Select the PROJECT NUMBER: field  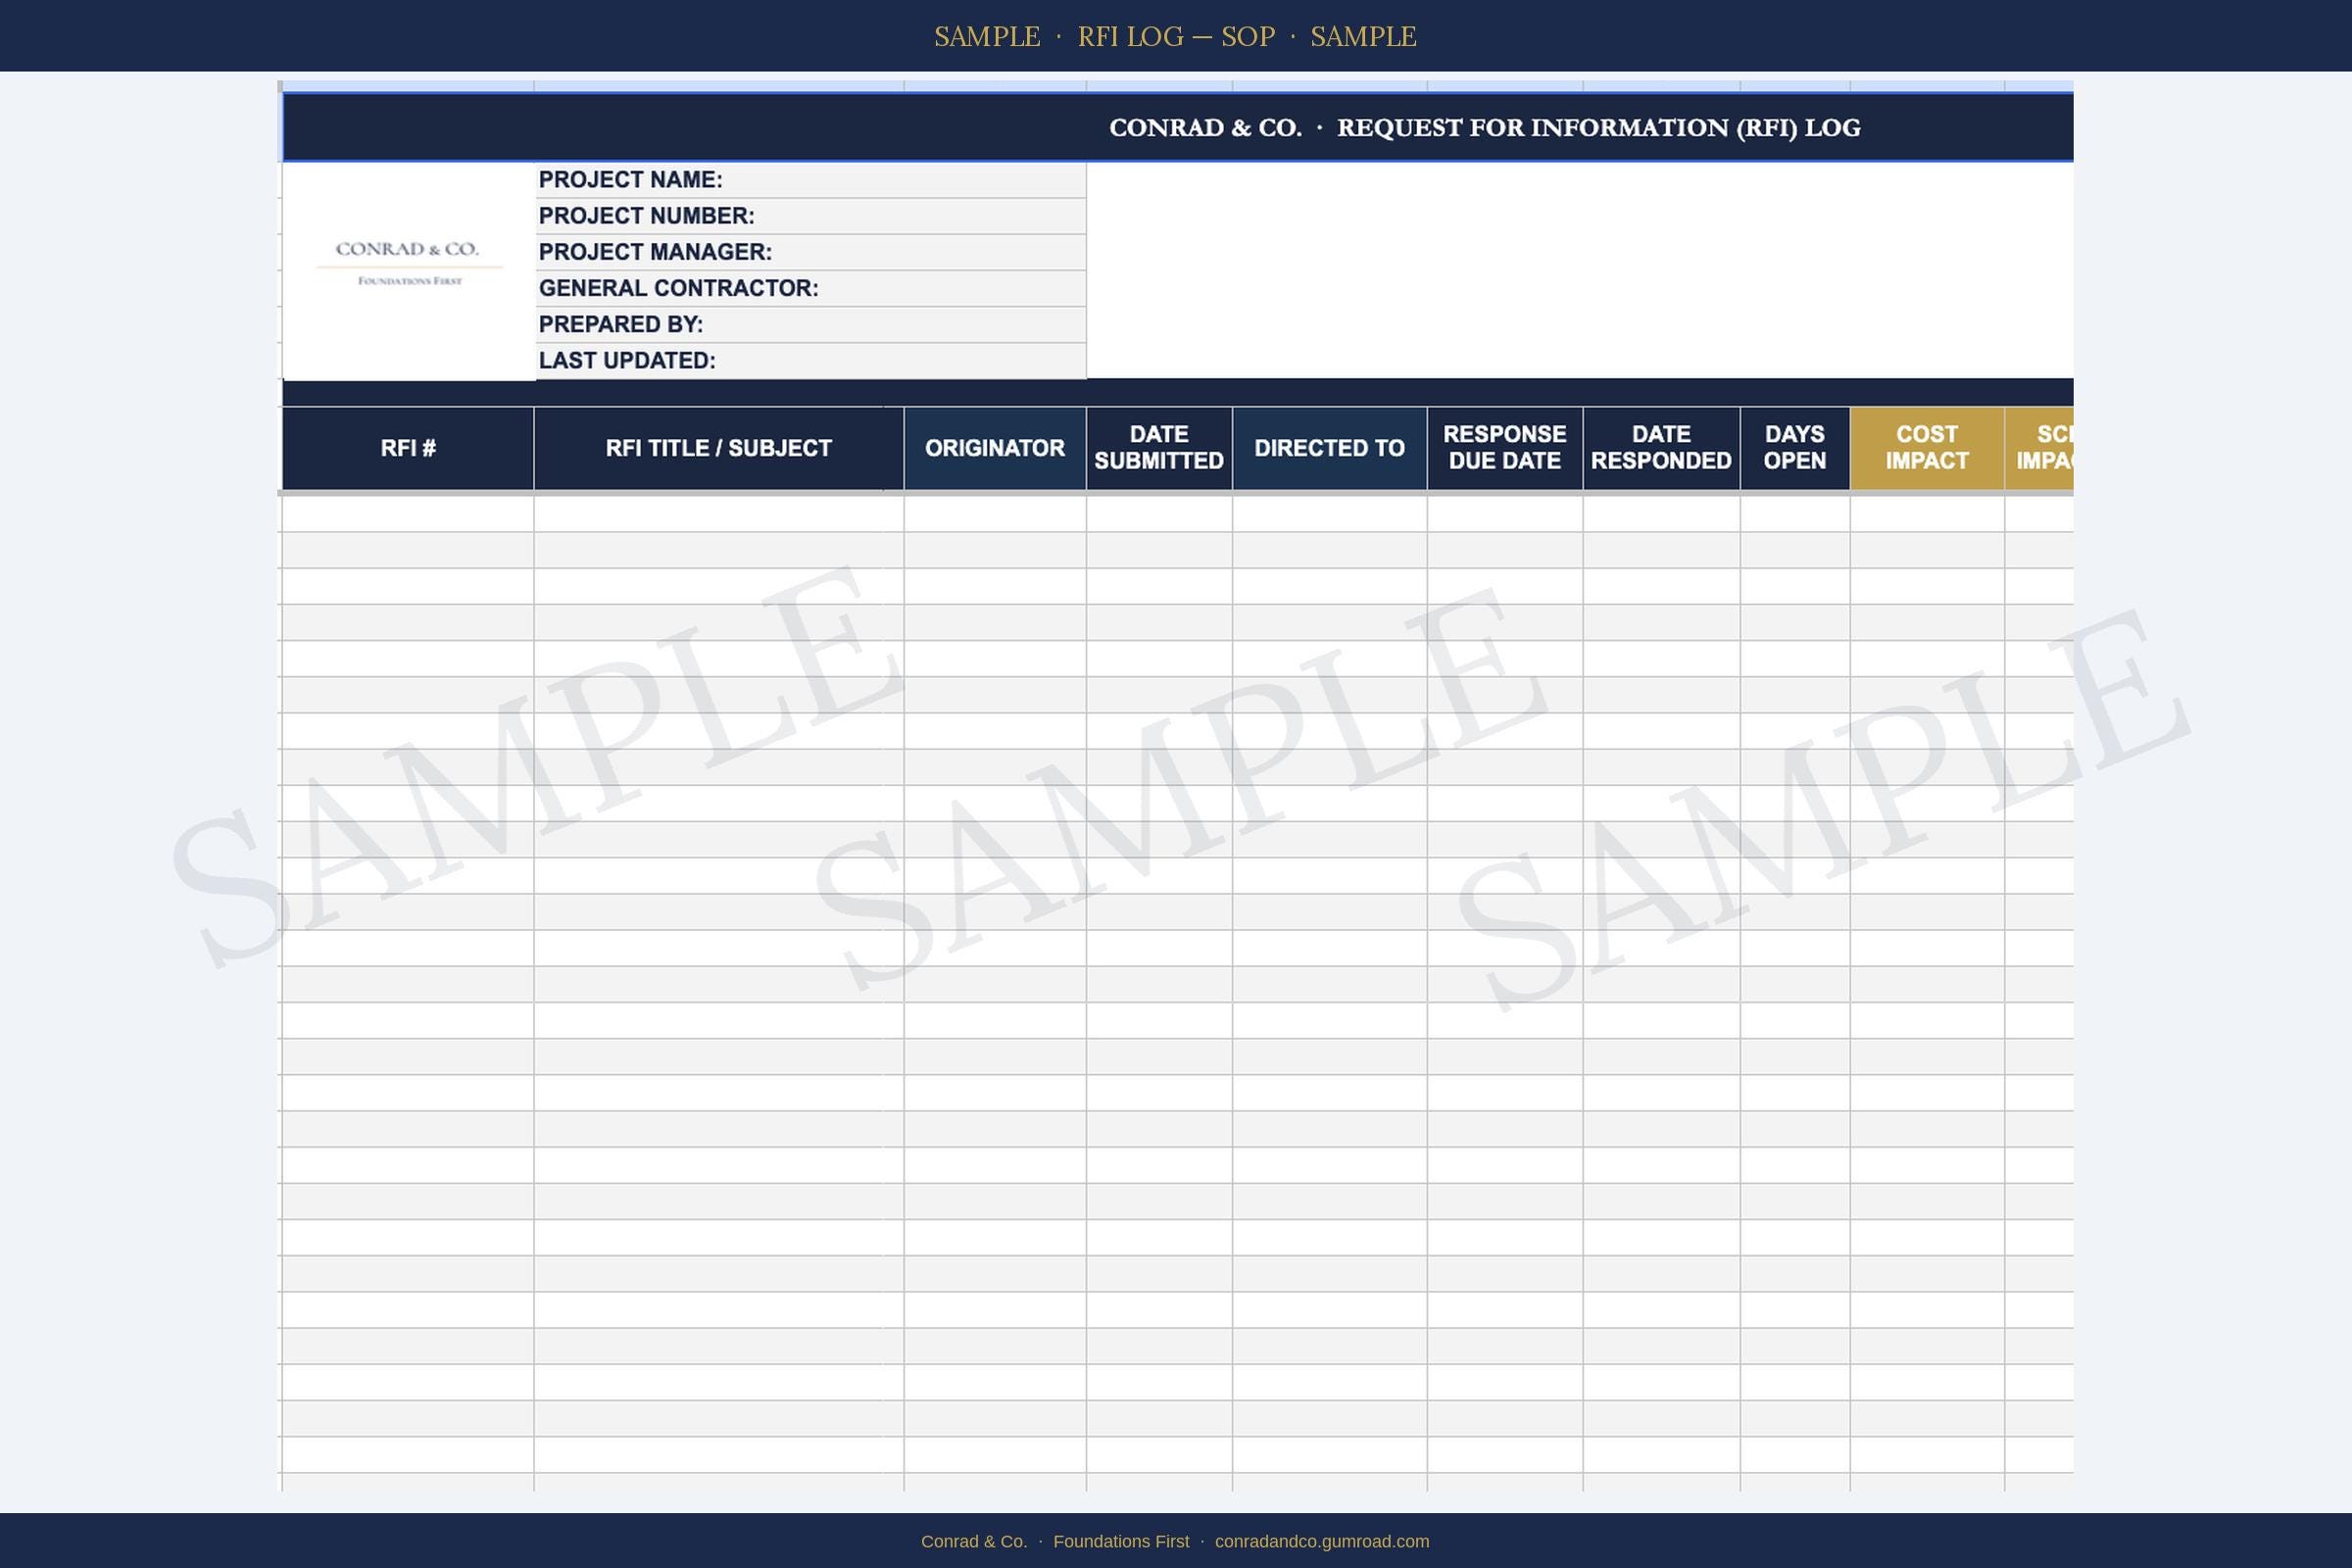[x=811, y=216]
